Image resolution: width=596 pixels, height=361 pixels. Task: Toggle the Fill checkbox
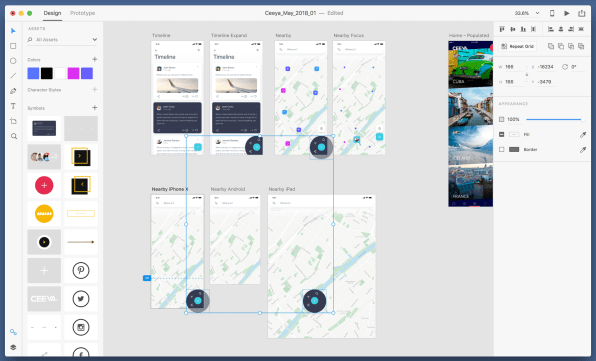[501, 135]
